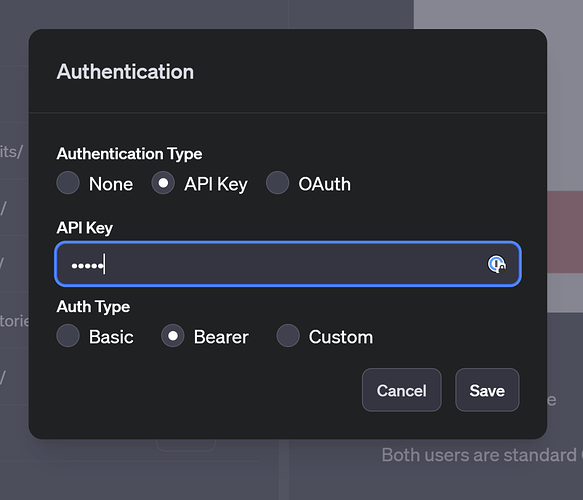The image size is (583, 500).
Task: Click the "None" option label text
Action: 111,184
